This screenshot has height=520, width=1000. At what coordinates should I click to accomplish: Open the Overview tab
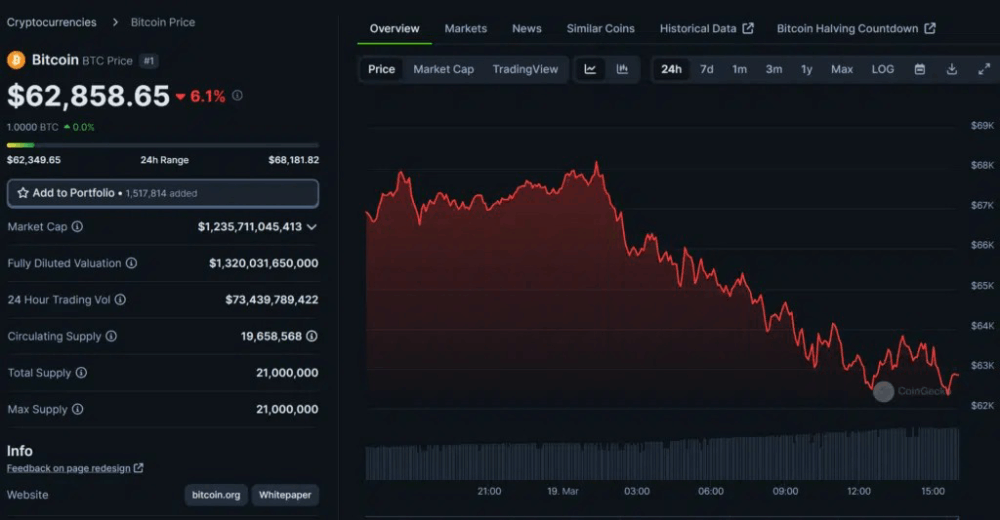394,28
